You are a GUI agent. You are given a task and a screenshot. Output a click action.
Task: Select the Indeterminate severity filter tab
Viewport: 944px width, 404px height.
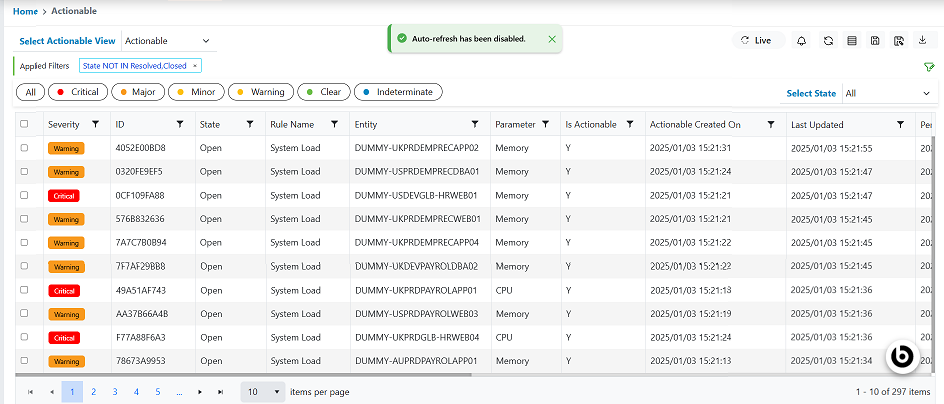[397, 92]
